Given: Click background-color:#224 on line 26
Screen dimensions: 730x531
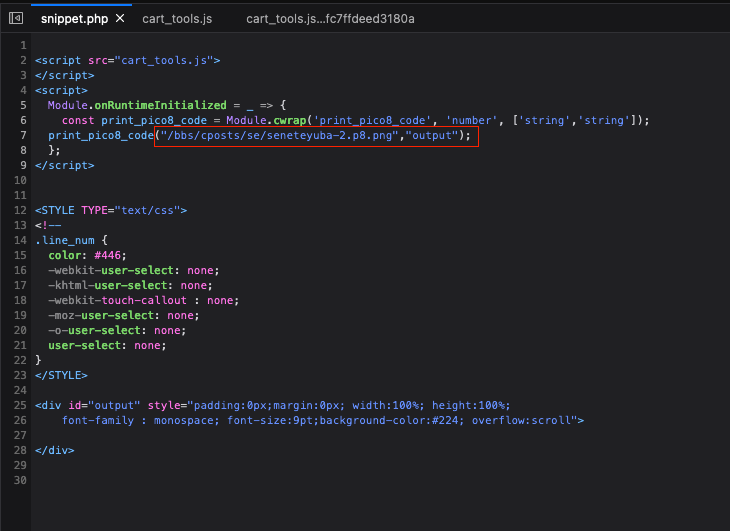Looking at the screenshot, I should (391, 421).
